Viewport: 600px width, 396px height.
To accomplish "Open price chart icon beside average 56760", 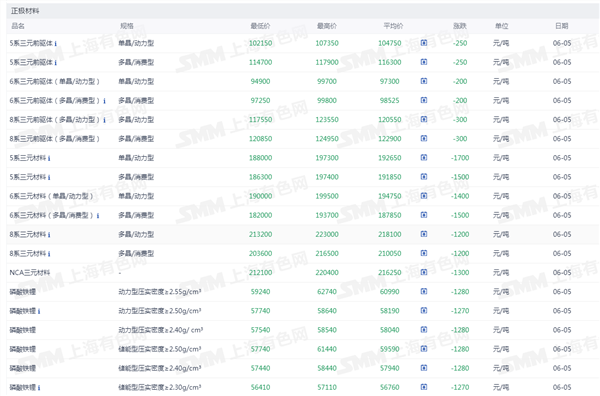I will 424,387.
